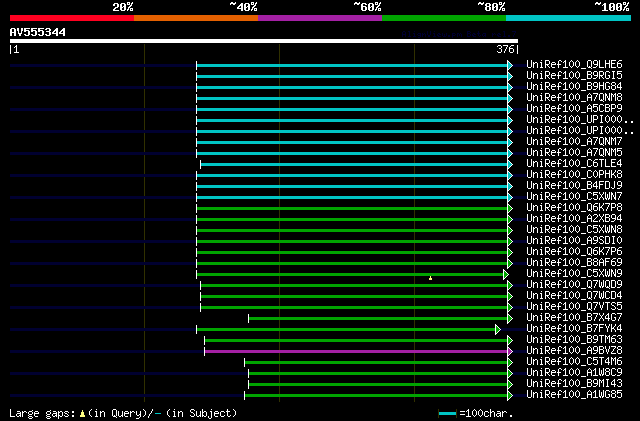Screen dimensions: 640x421
Task: Click the query start position label 1
Action: pos(16,49)
